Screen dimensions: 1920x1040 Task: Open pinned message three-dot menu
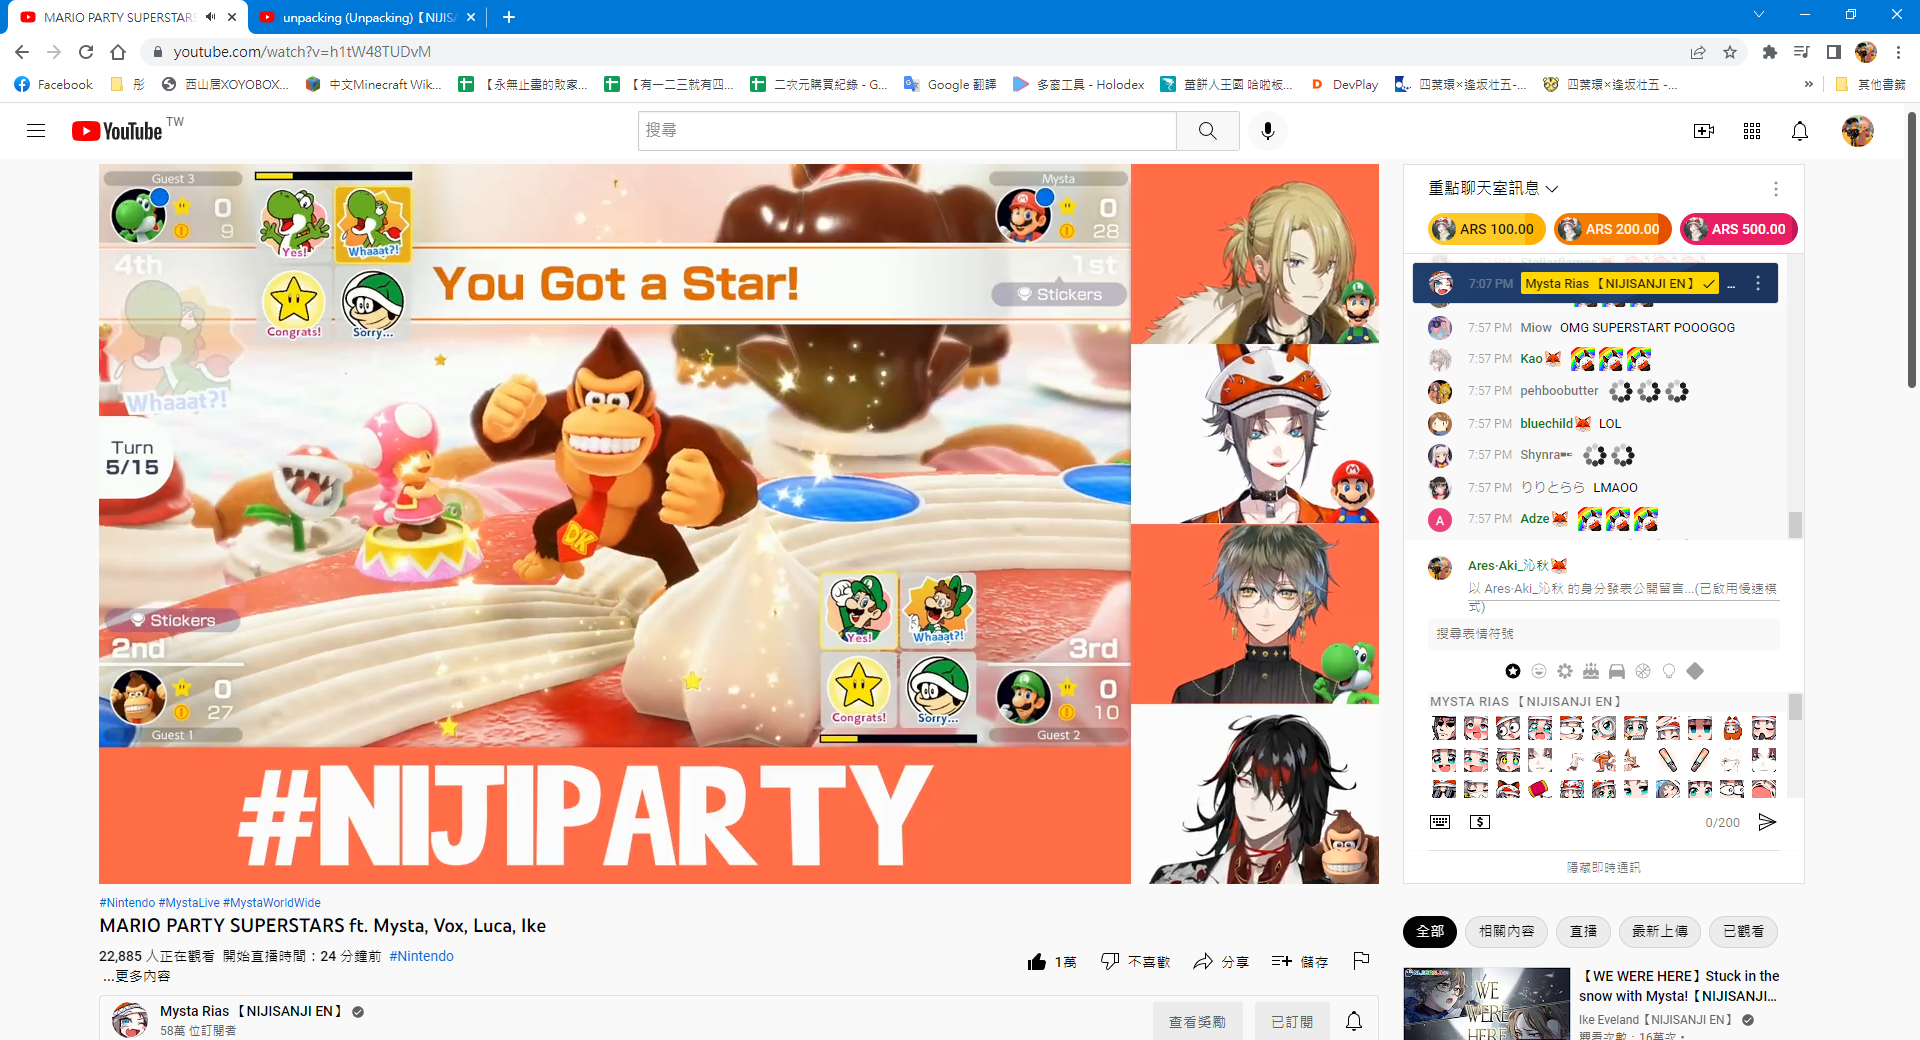click(x=1758, y=284)
